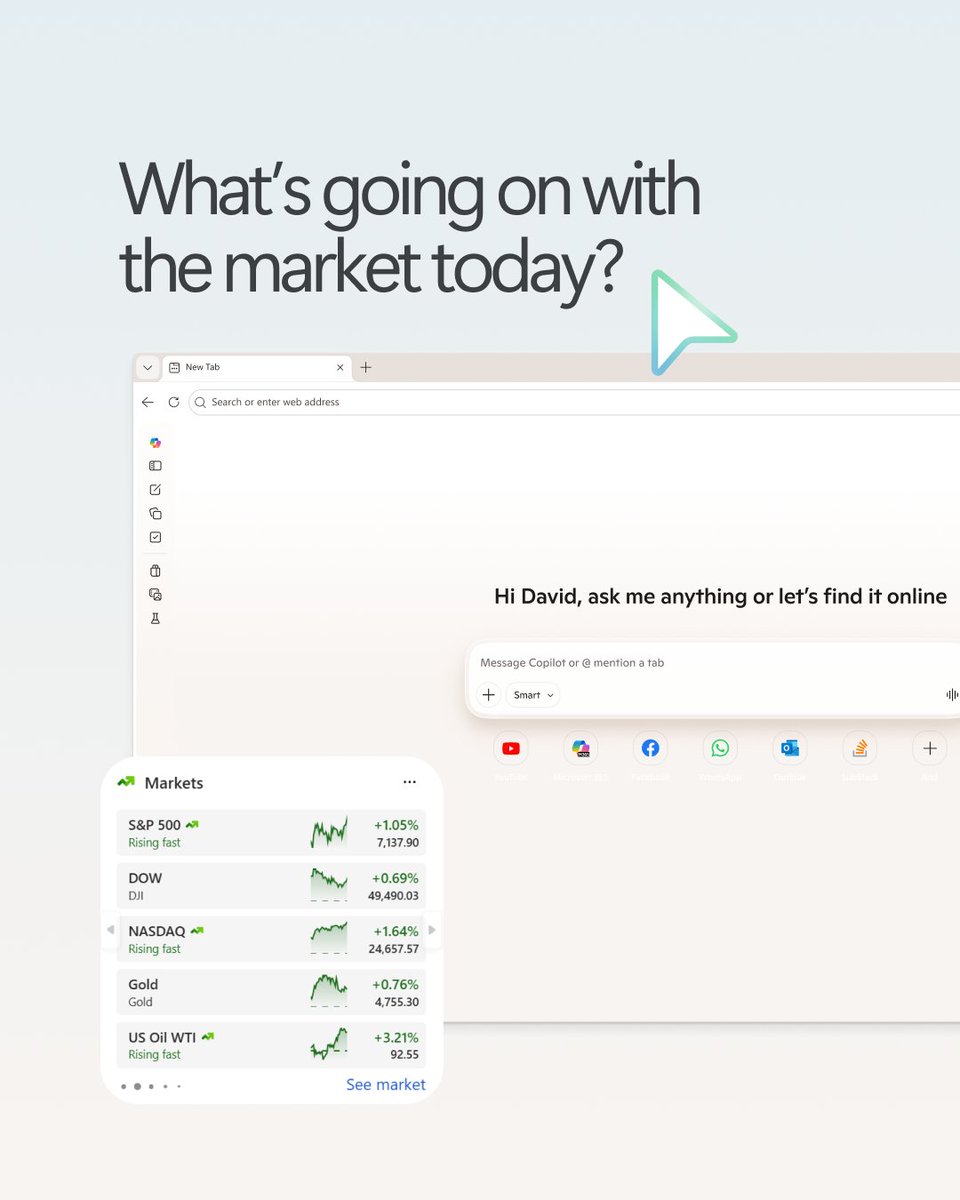Image resolution: width=960 pixels, height=1200 pixels.
Task: Open the Microsoft 365 shortcut
Action: (x=580, y=748)
